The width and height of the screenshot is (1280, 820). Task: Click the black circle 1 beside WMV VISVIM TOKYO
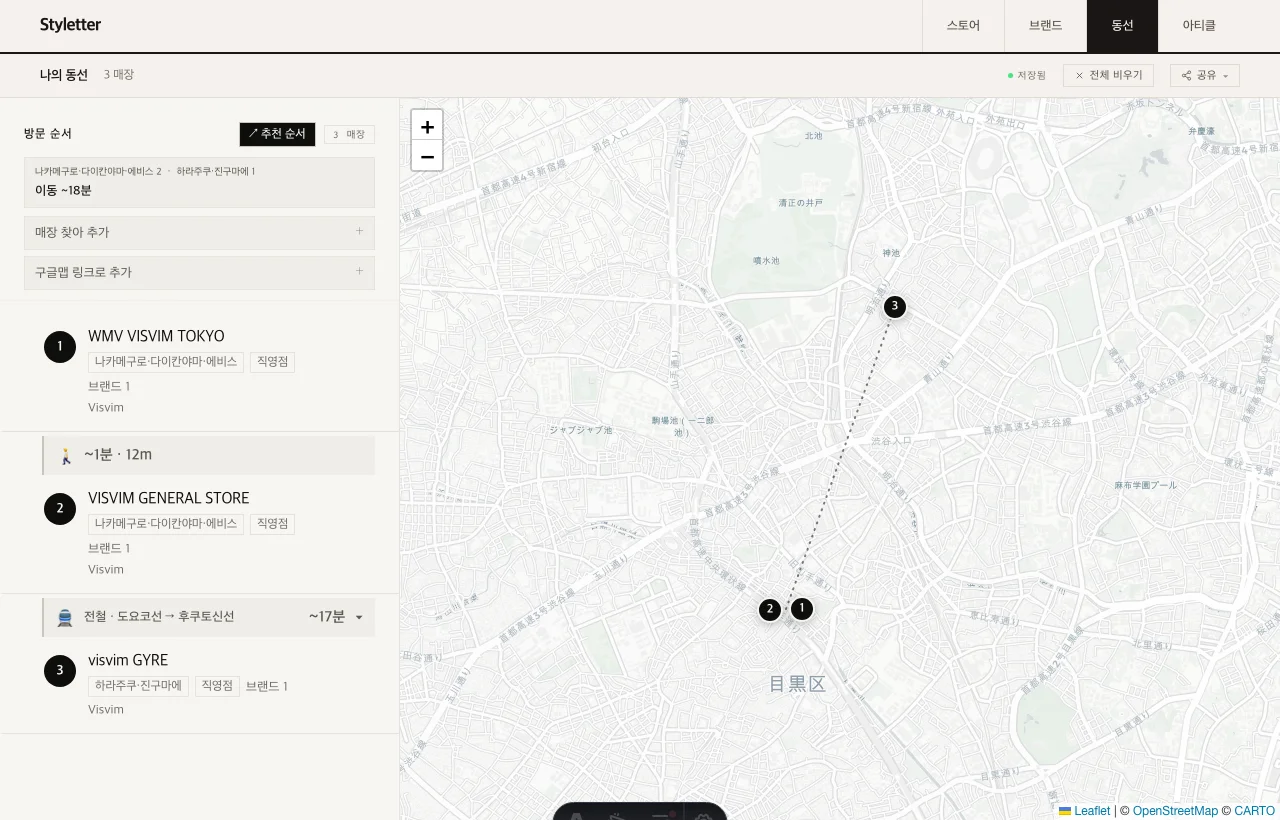[x=60, y=347]
